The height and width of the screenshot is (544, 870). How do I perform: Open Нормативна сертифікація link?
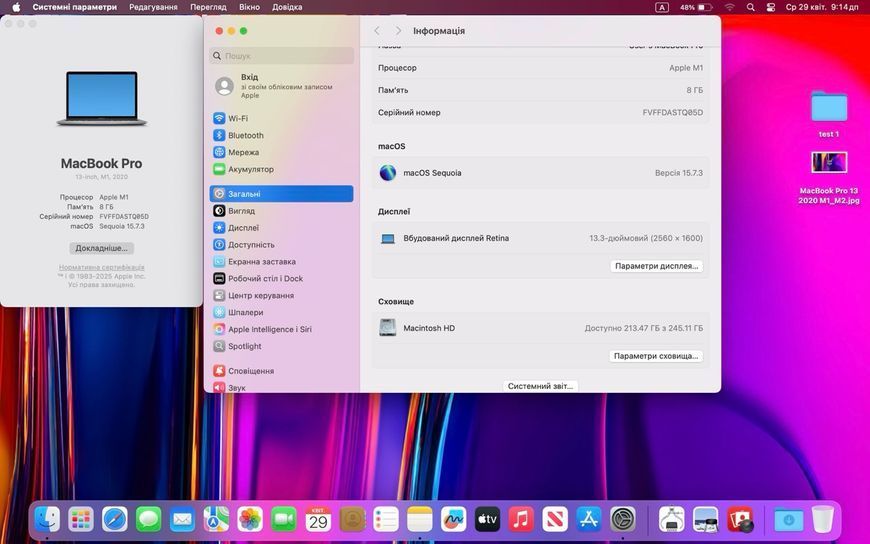click(102, 268)
